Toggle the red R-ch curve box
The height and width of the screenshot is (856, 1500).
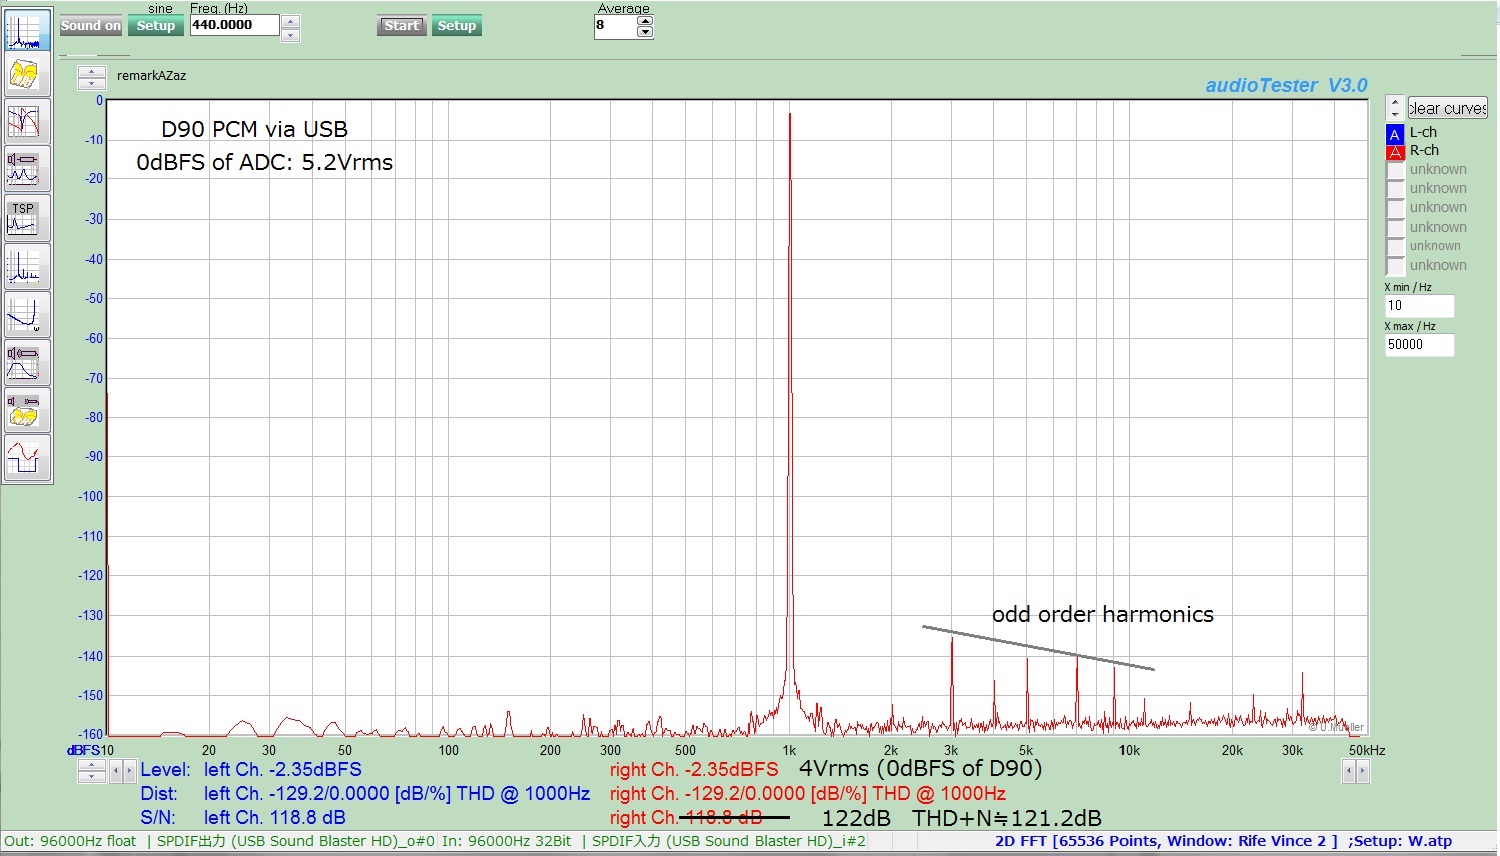[1395, 152]
